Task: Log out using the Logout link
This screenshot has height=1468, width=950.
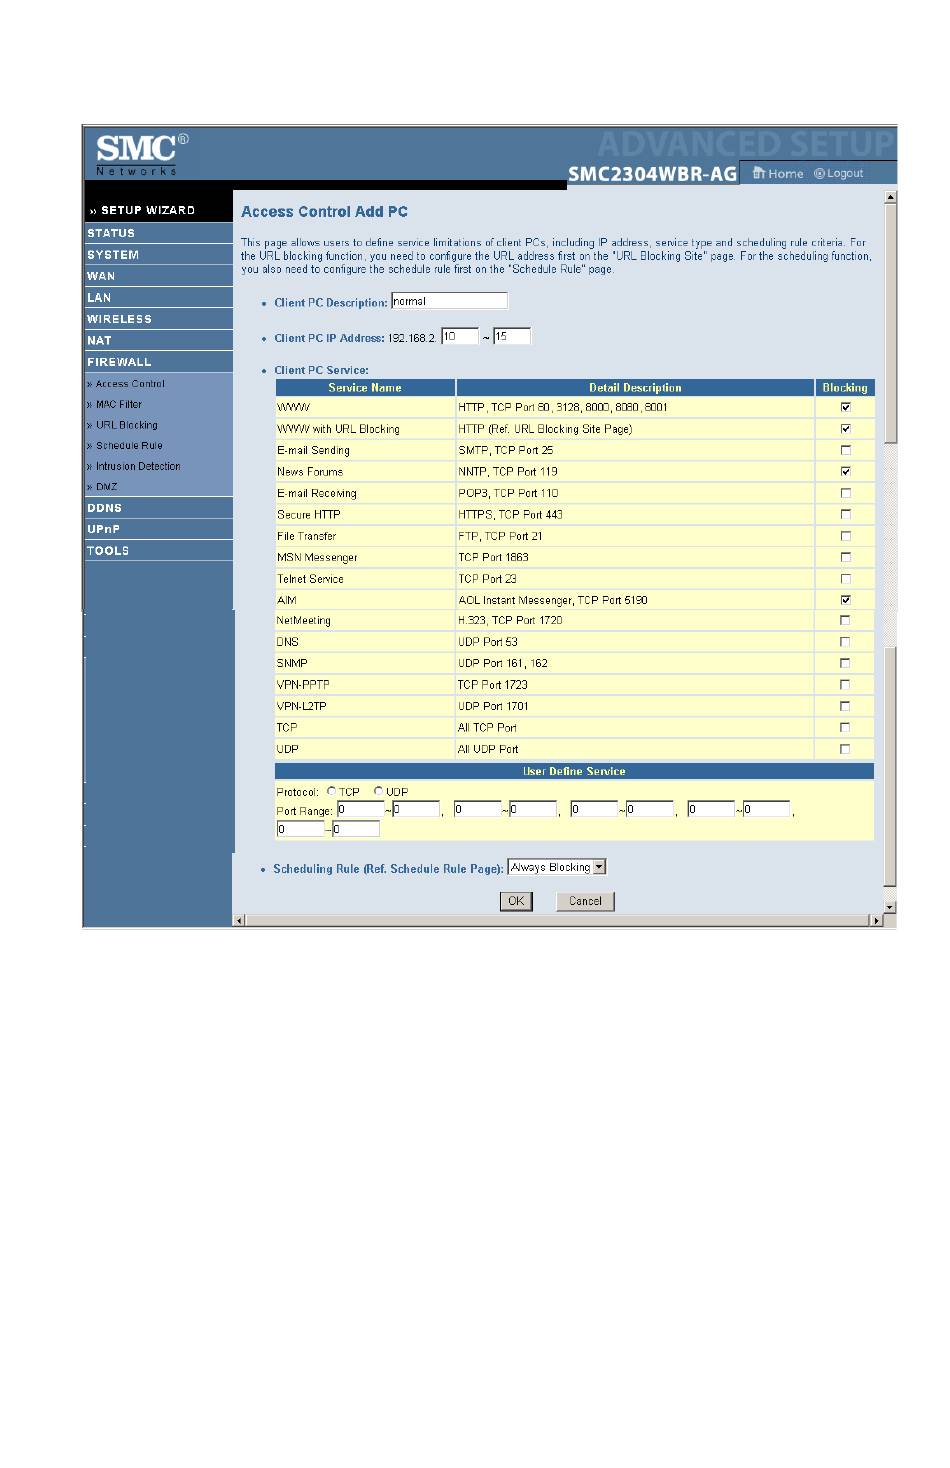Action: (x=839, y=173)
